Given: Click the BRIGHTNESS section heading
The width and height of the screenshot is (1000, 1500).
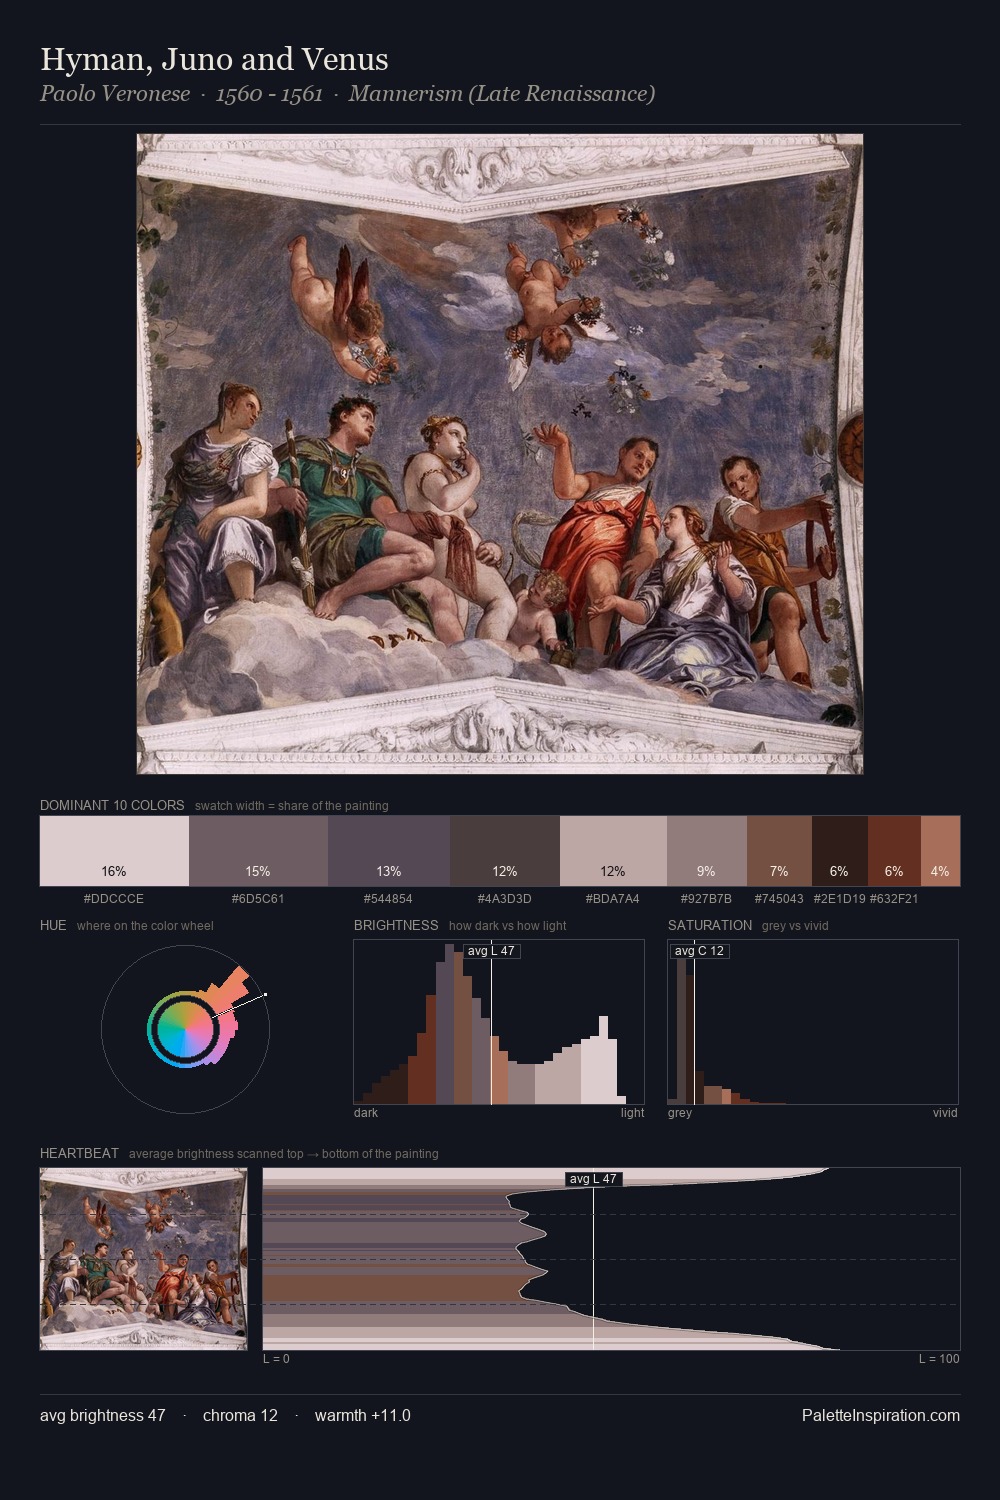Looking at the screenshot, I should [396, 925].
